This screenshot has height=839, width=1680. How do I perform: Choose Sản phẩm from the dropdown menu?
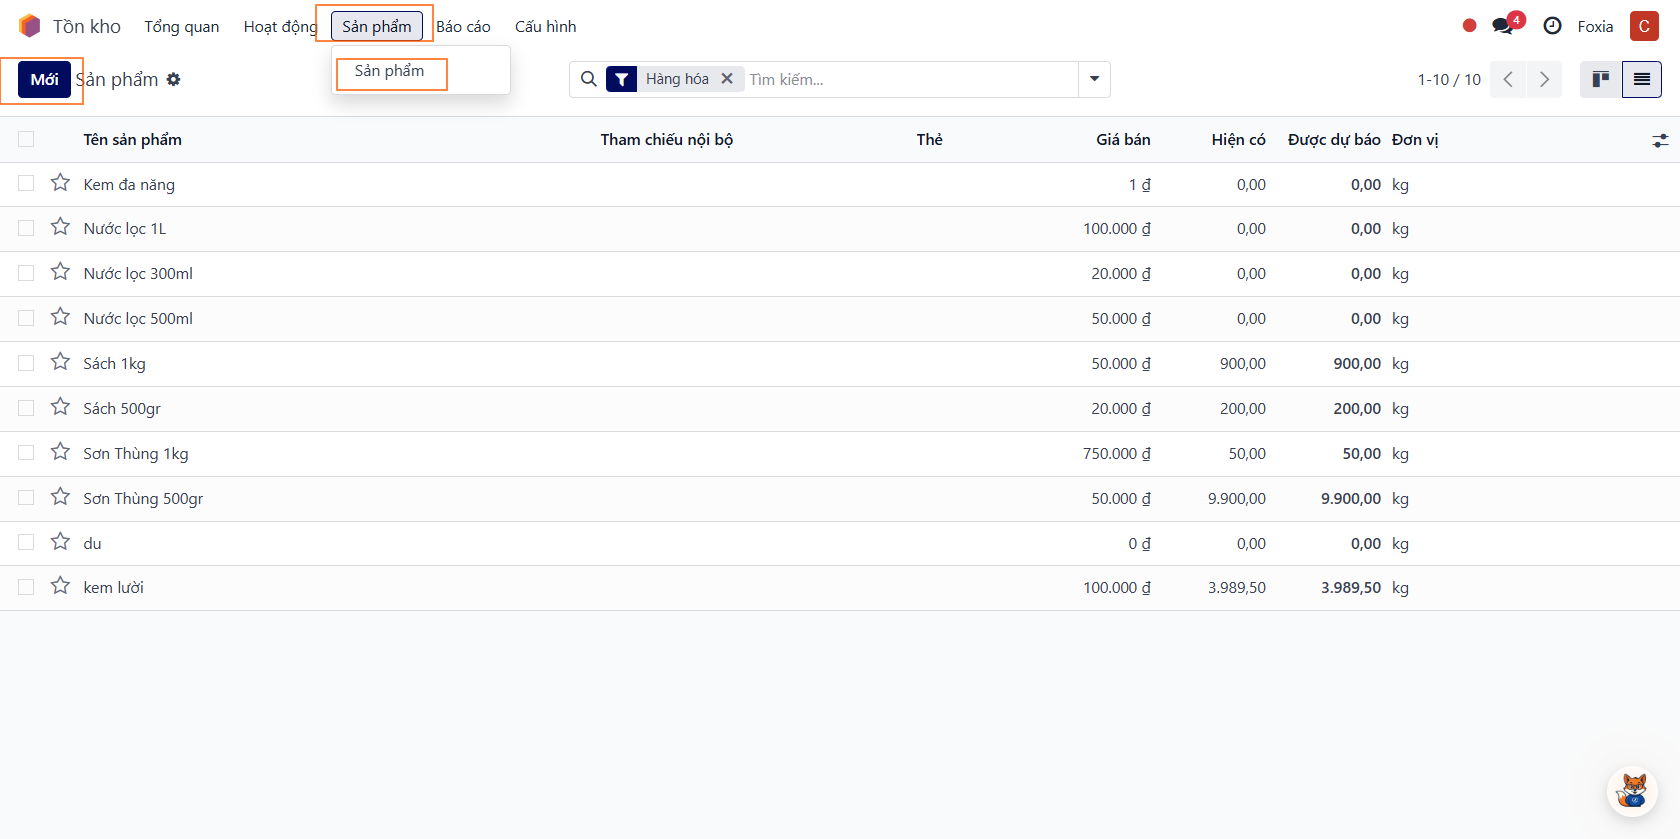(390, 71)
